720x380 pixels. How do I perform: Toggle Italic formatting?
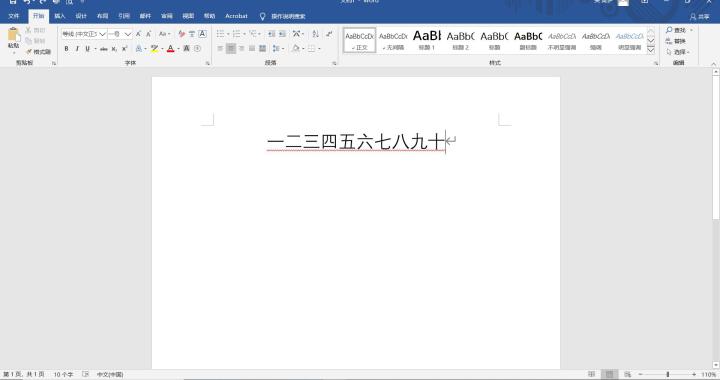coord(77,48)
